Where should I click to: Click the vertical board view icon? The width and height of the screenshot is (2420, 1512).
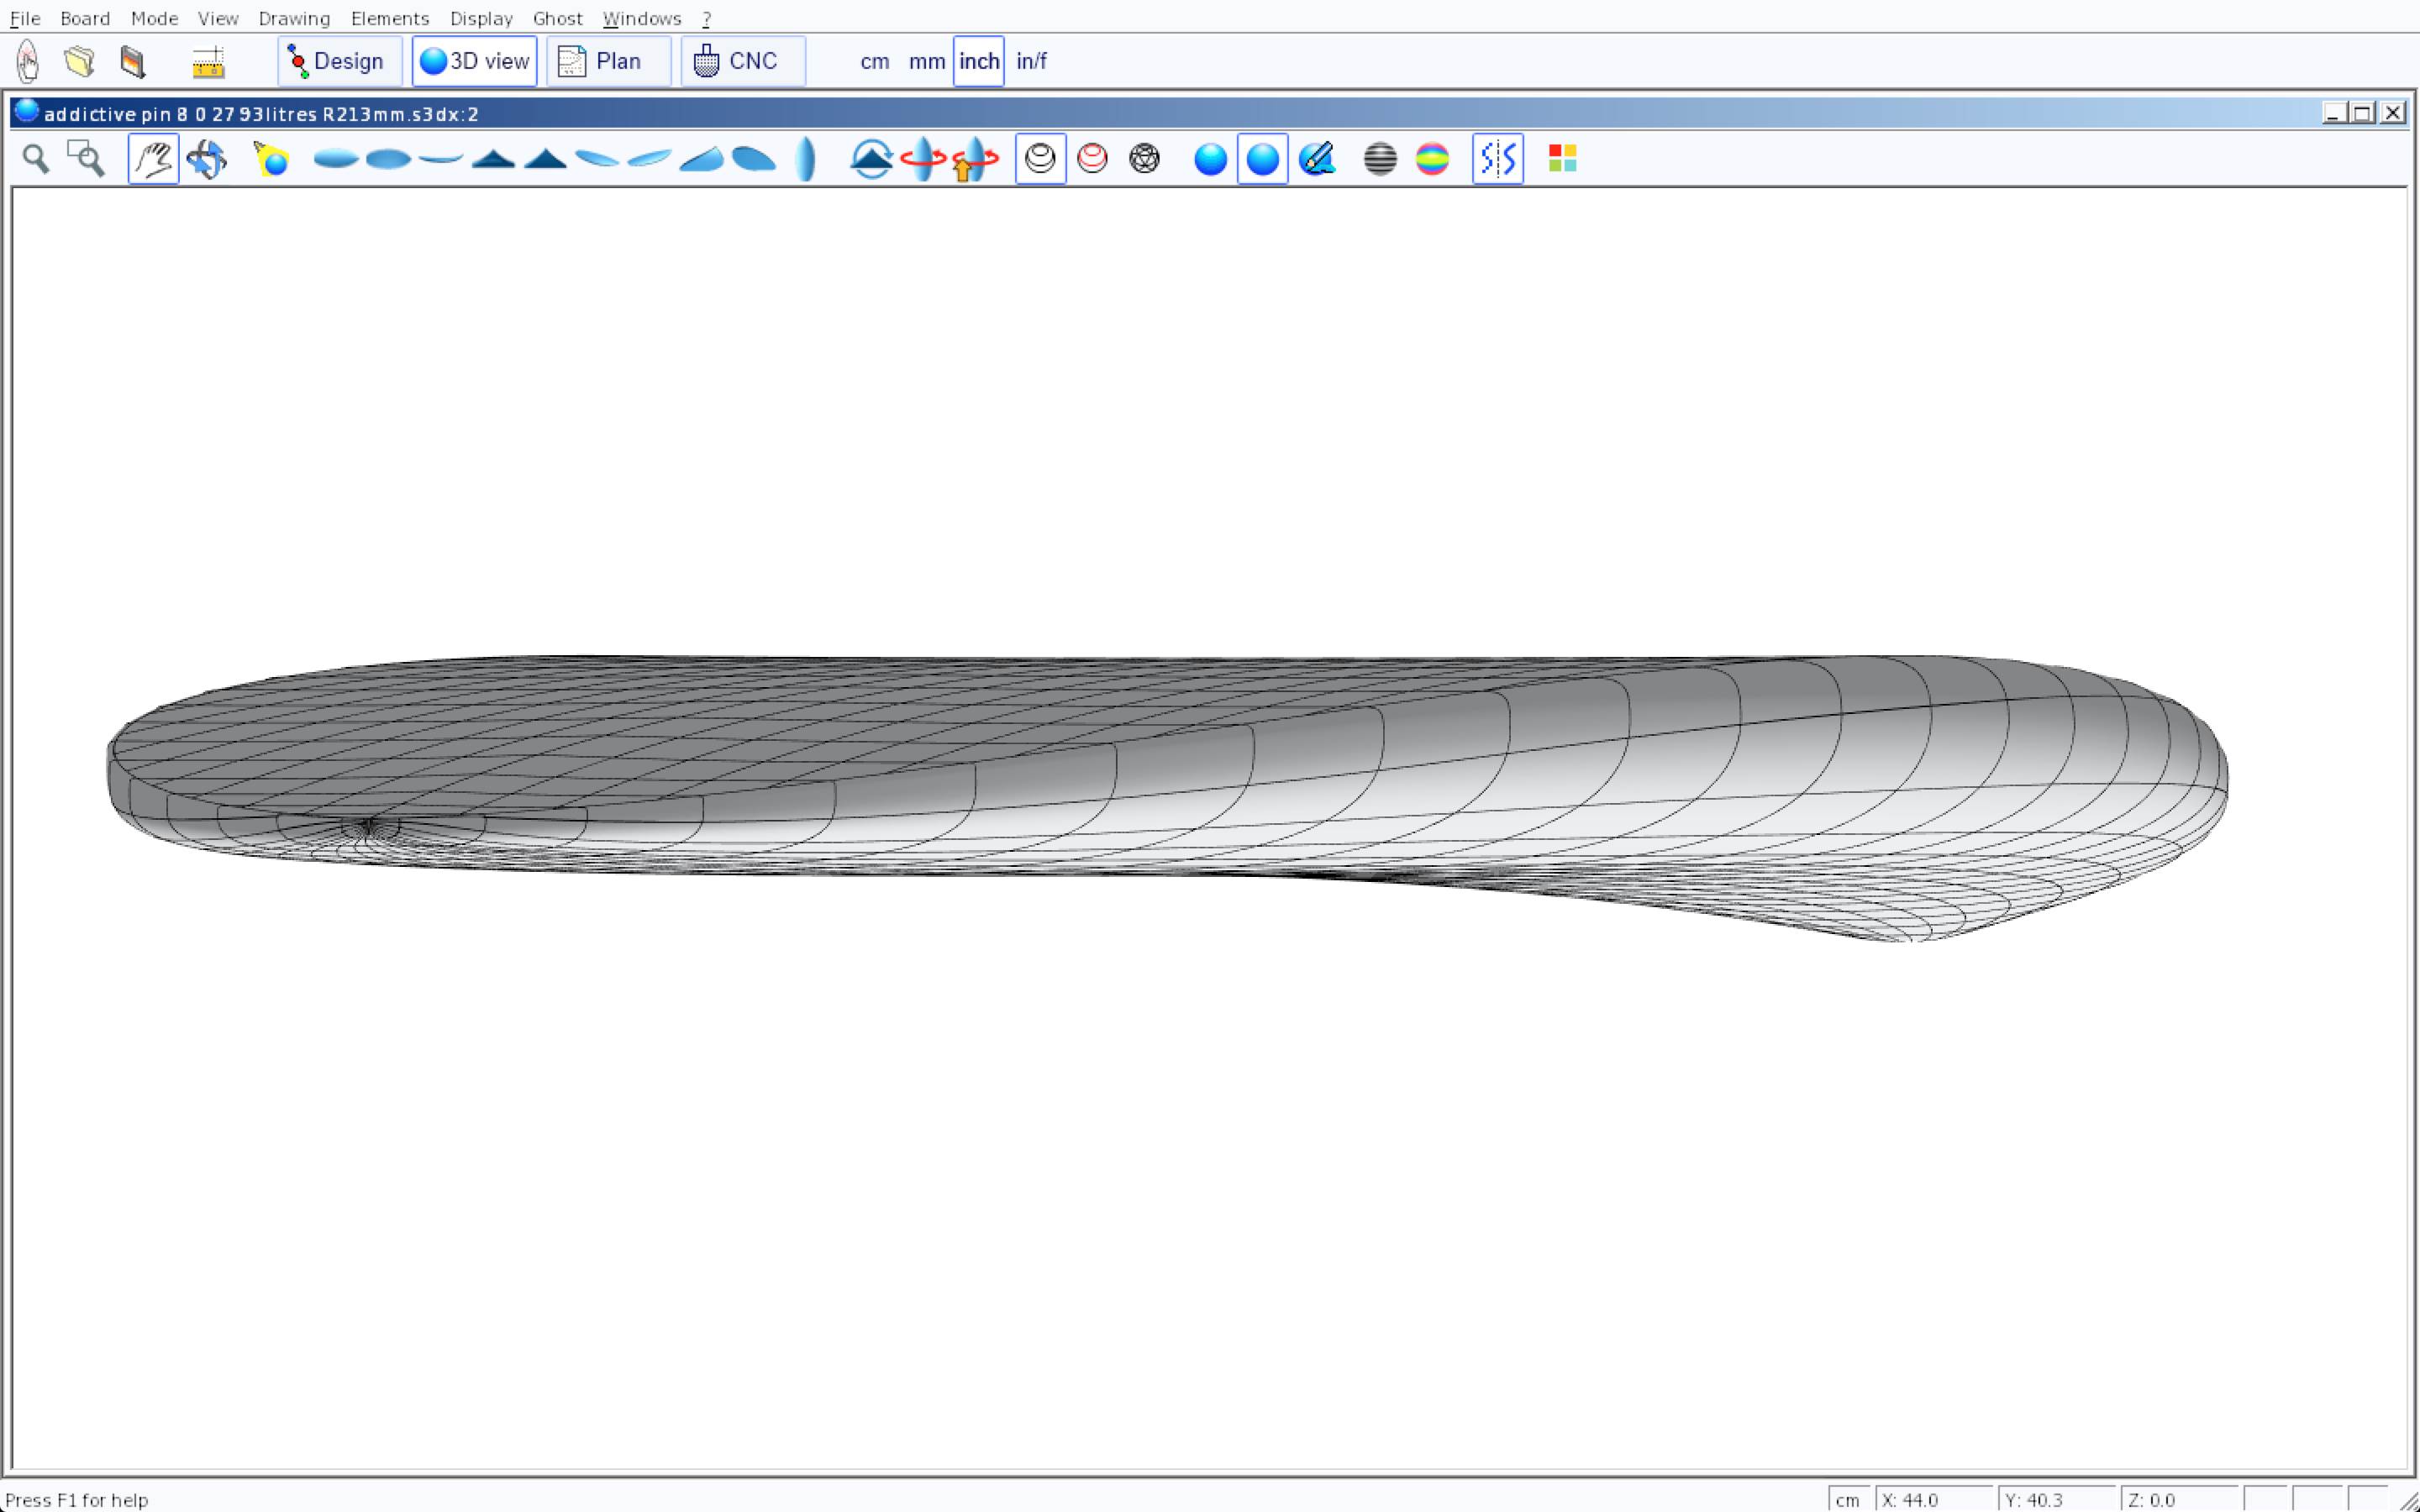click(x=806, y=159)
